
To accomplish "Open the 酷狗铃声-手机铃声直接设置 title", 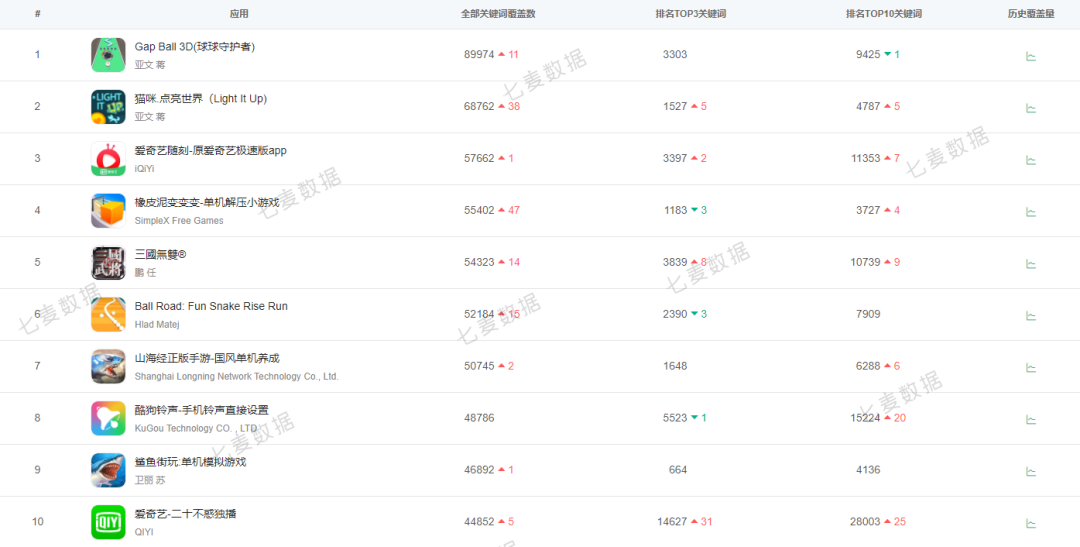I will (x=202, y=411).
